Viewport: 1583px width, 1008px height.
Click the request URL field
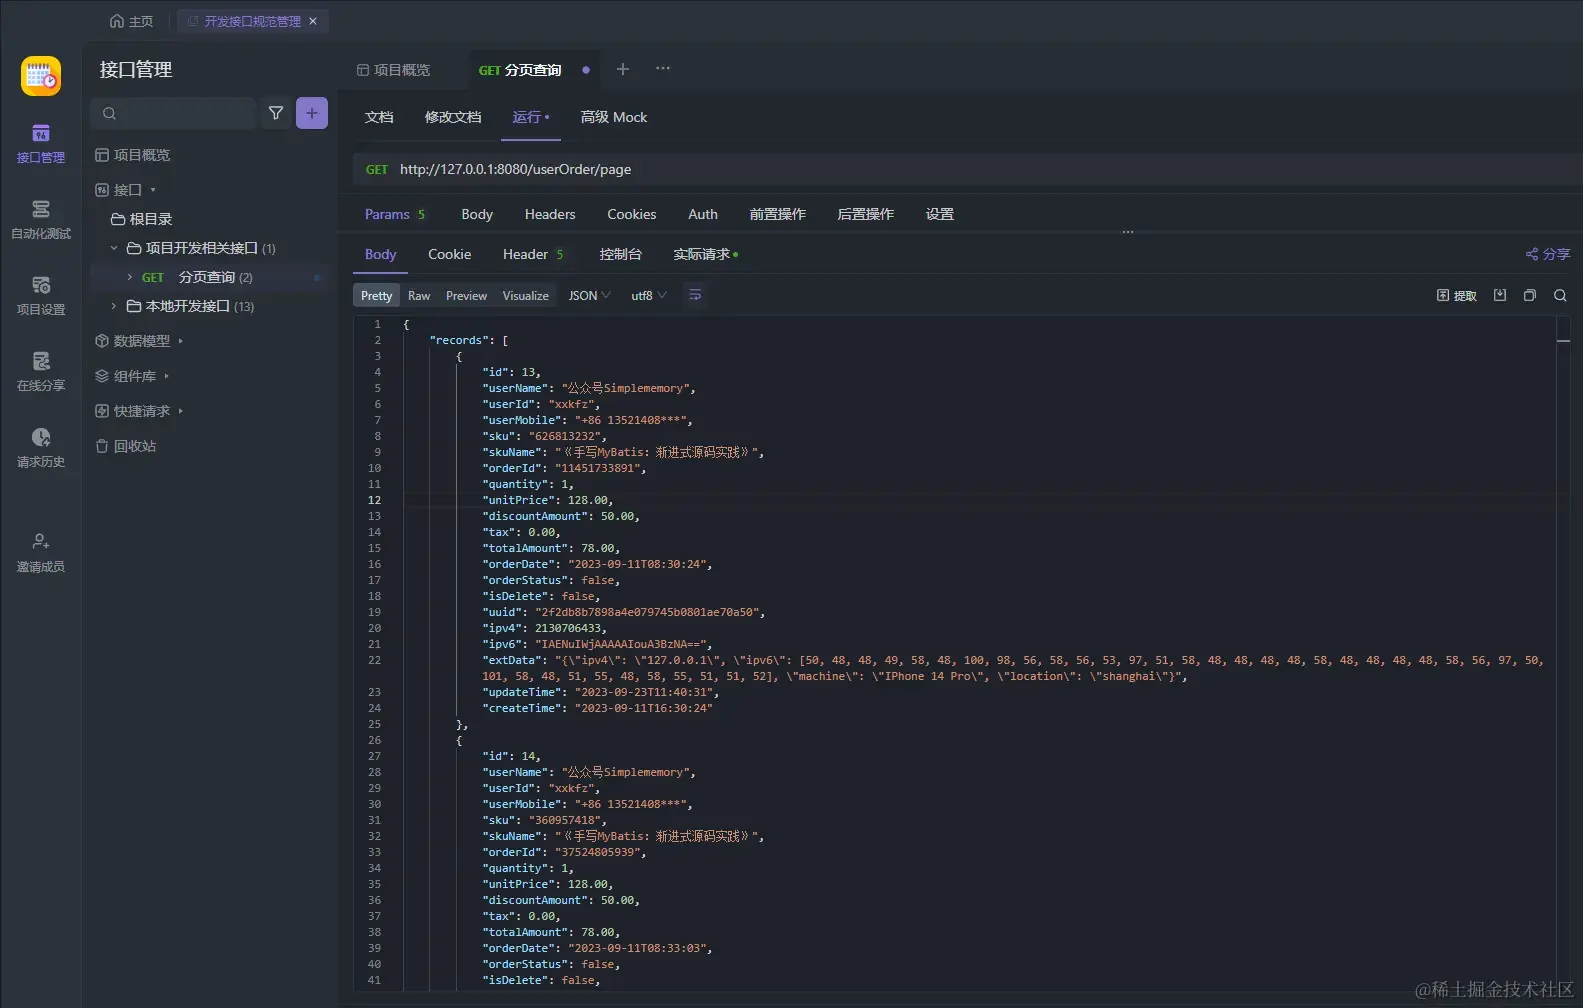[968, 169]
